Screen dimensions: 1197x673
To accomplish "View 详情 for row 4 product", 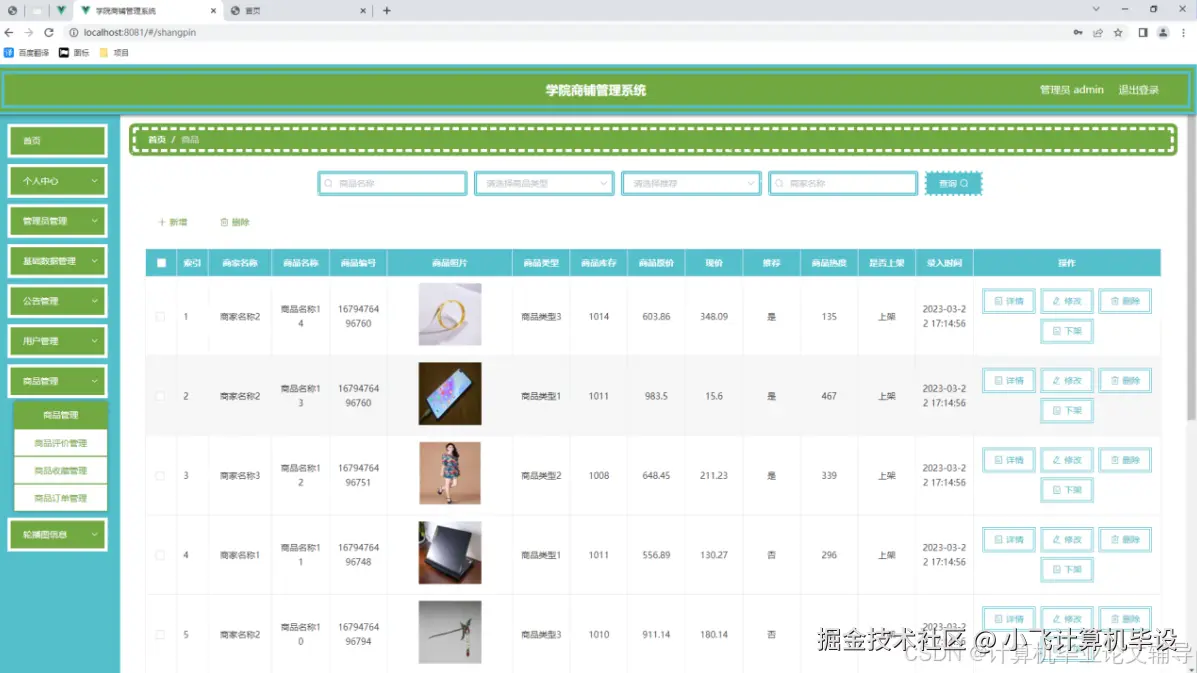I will coord(1008,539).
